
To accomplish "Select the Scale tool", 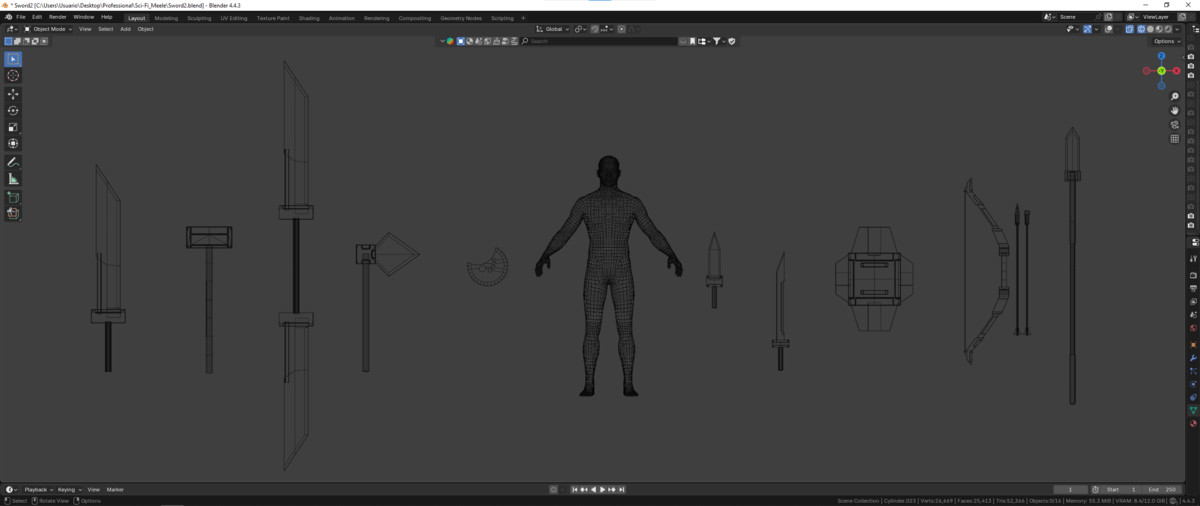I will pyautogui.click(x=13, y=127).
